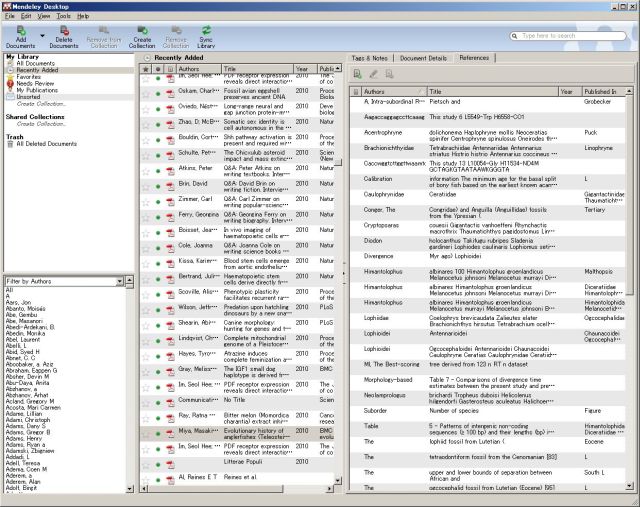Select Acentrophryne reference row
The width and height of the screenshot is (640, 507).
tap(487, 136)
